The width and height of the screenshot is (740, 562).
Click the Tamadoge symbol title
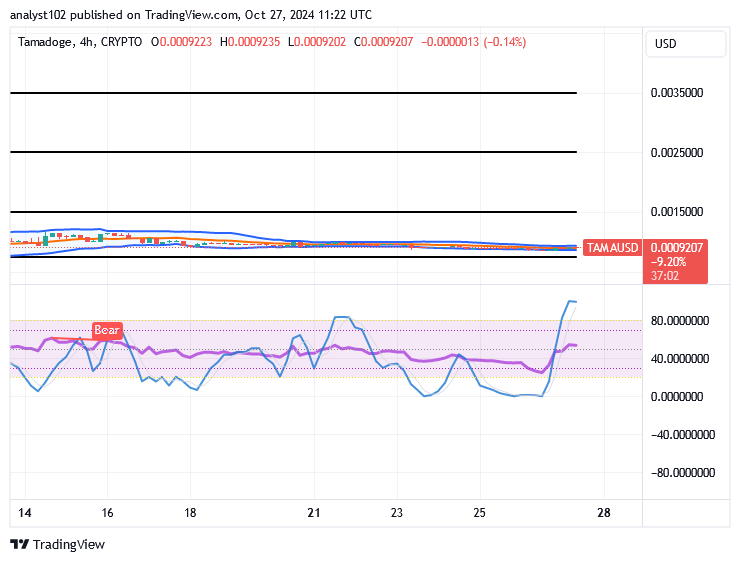pos(80,42)
